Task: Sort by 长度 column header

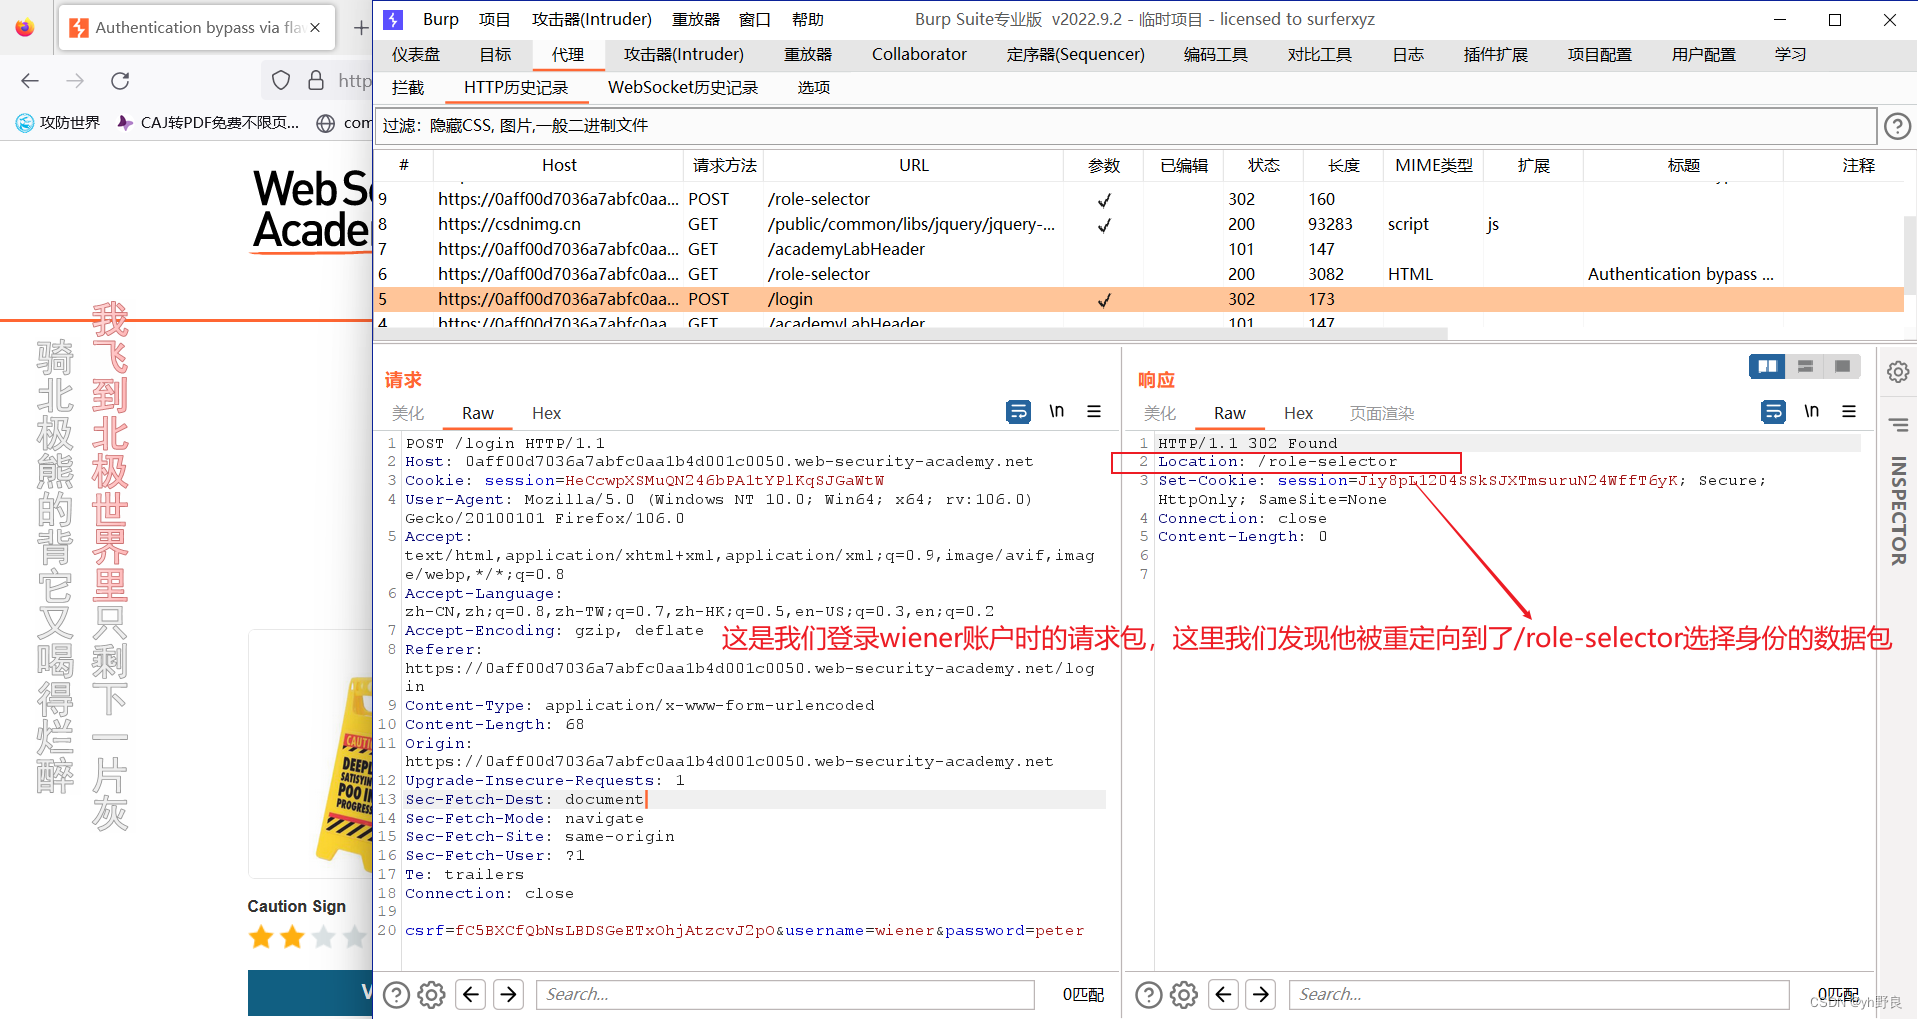Action: (x=1343, y=165)
